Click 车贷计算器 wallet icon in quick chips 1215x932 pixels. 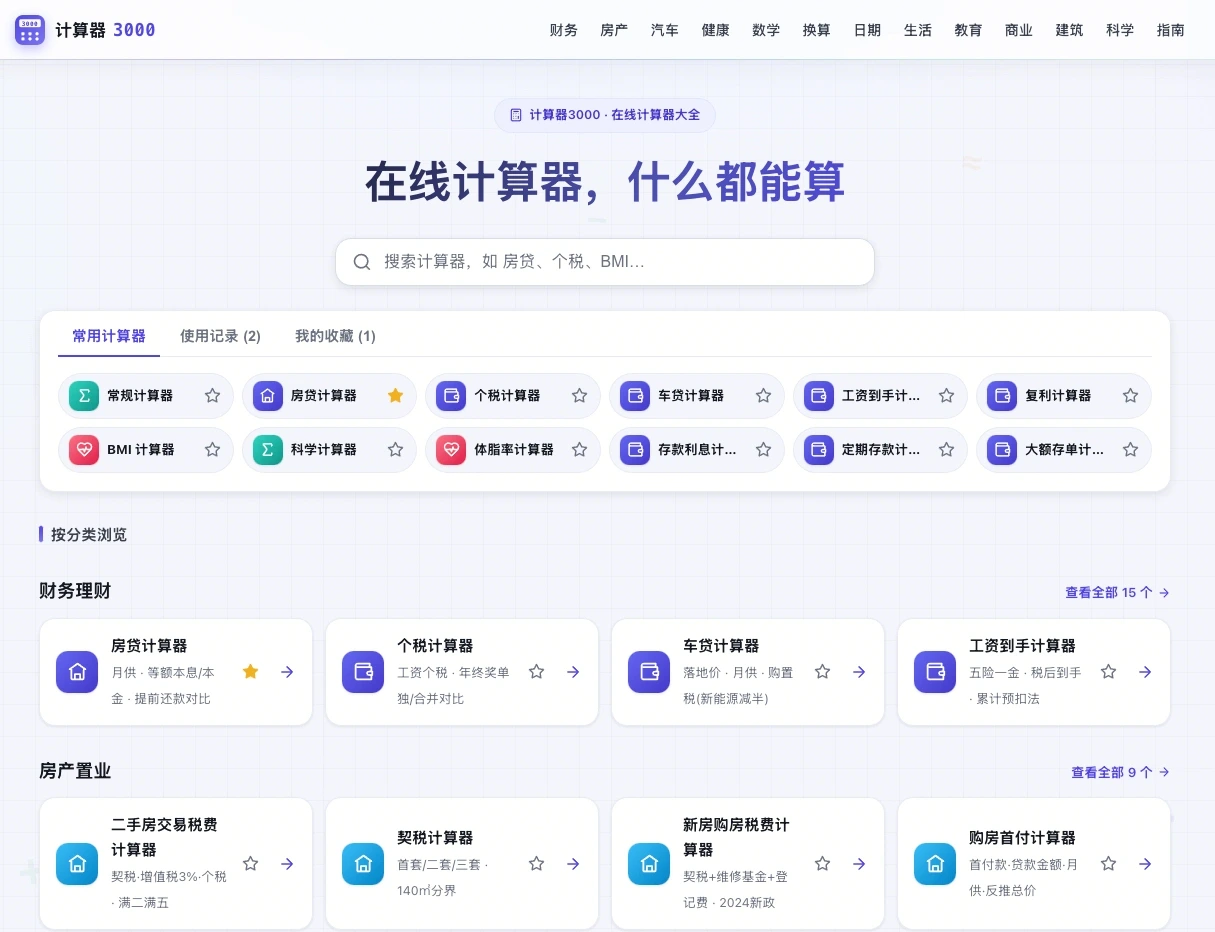[635, 396]
